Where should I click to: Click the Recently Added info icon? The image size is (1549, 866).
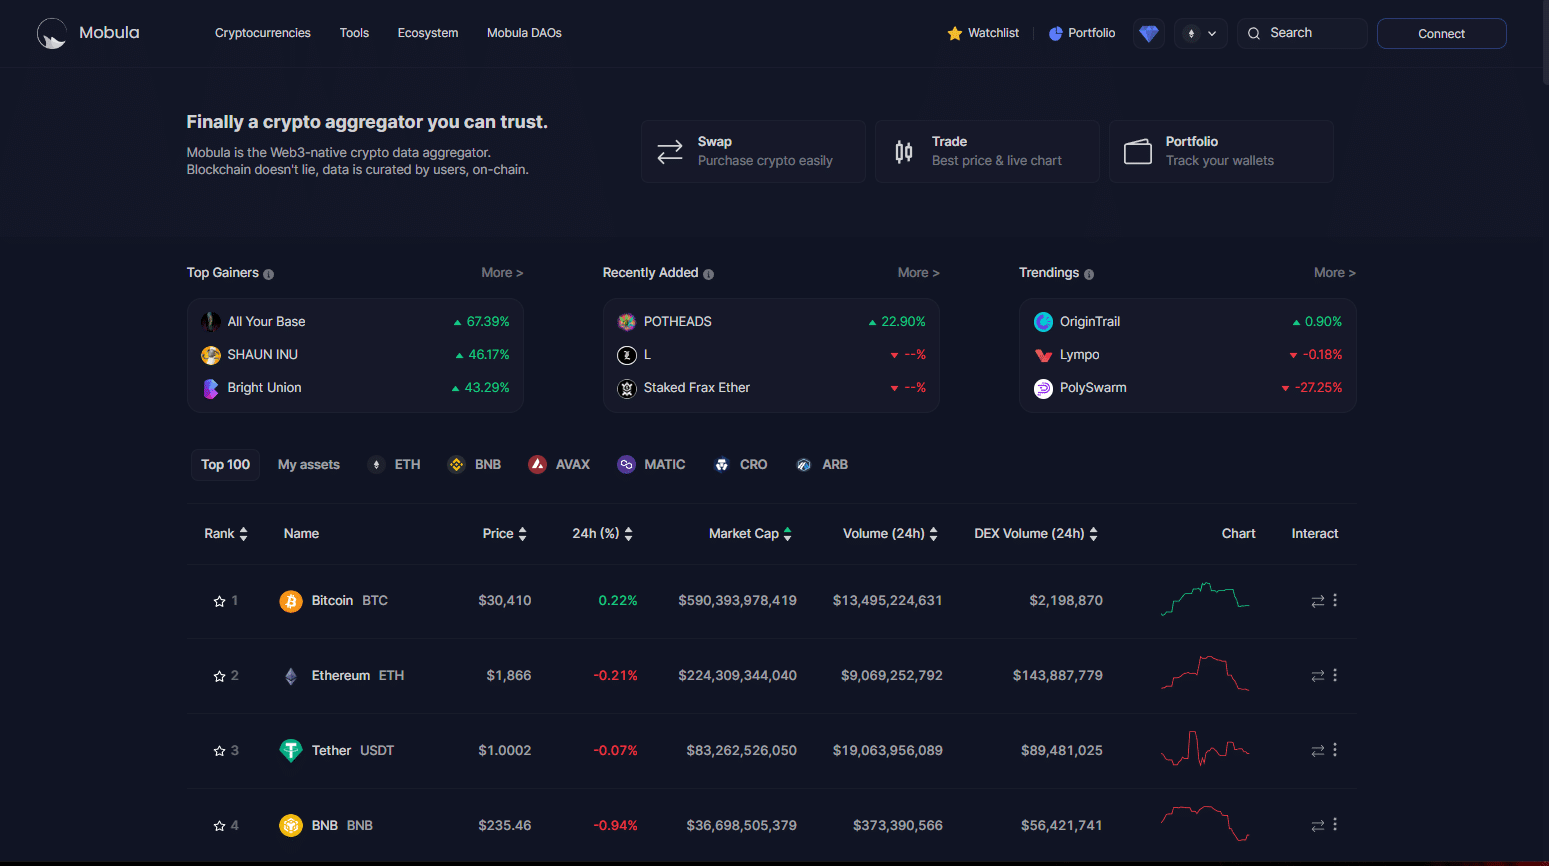(x=708, y=274)
